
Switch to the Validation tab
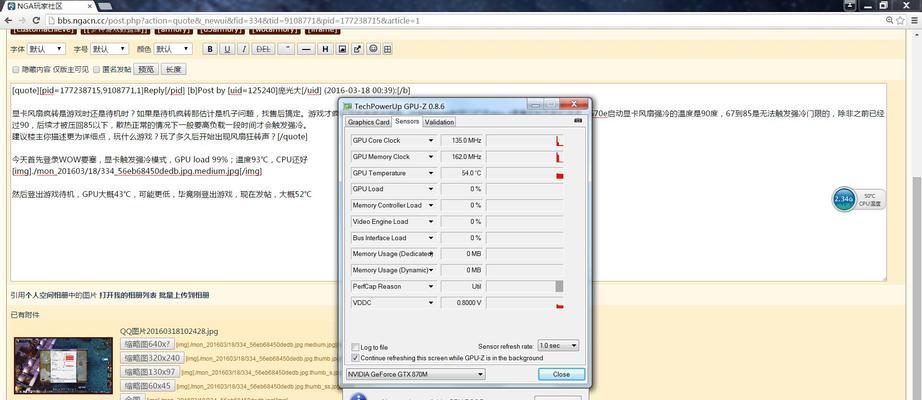point(439,122)
